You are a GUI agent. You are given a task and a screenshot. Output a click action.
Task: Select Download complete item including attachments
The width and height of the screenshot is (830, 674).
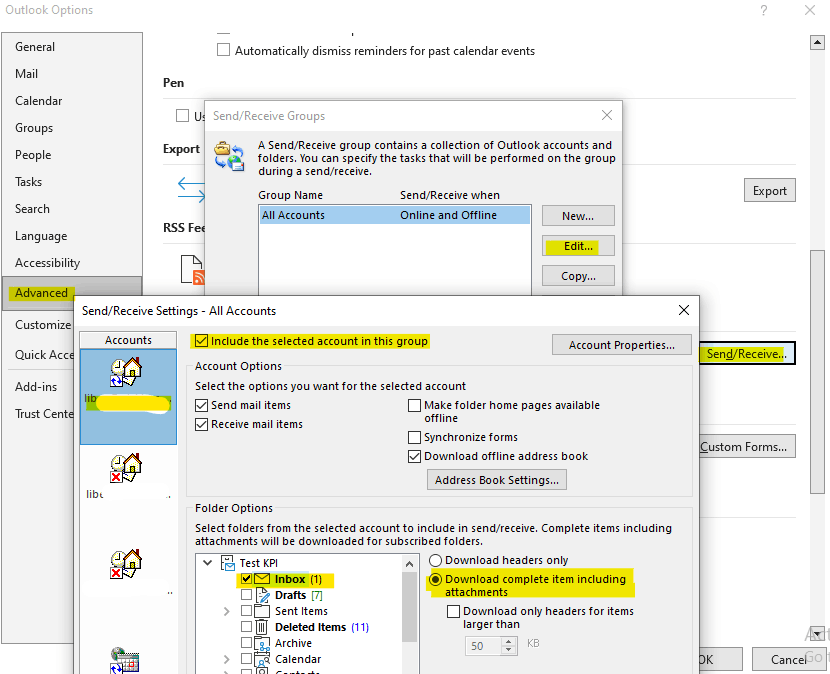point(435,579)
